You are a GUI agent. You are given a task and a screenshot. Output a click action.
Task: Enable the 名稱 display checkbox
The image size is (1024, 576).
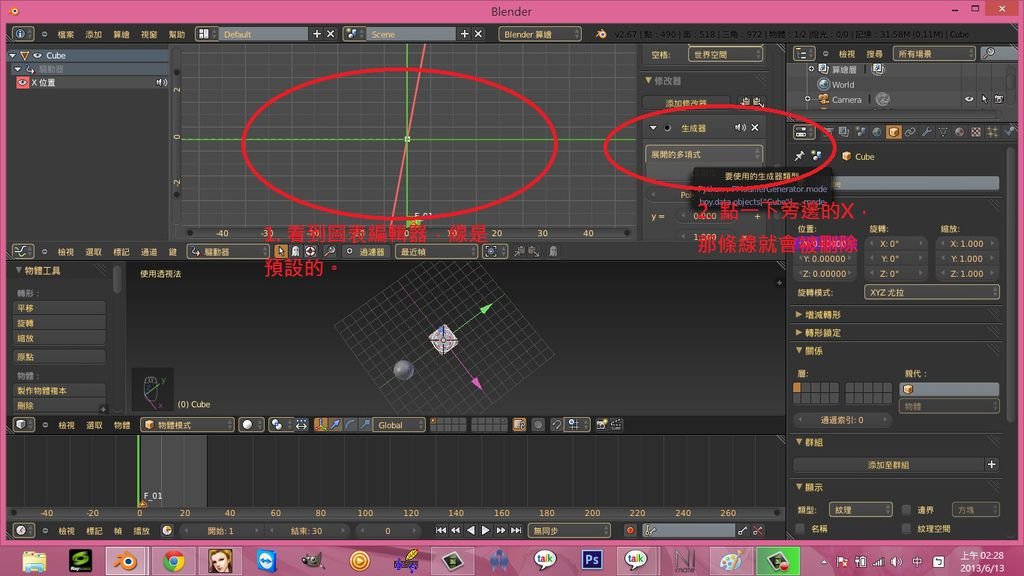(x=801, y=528)
